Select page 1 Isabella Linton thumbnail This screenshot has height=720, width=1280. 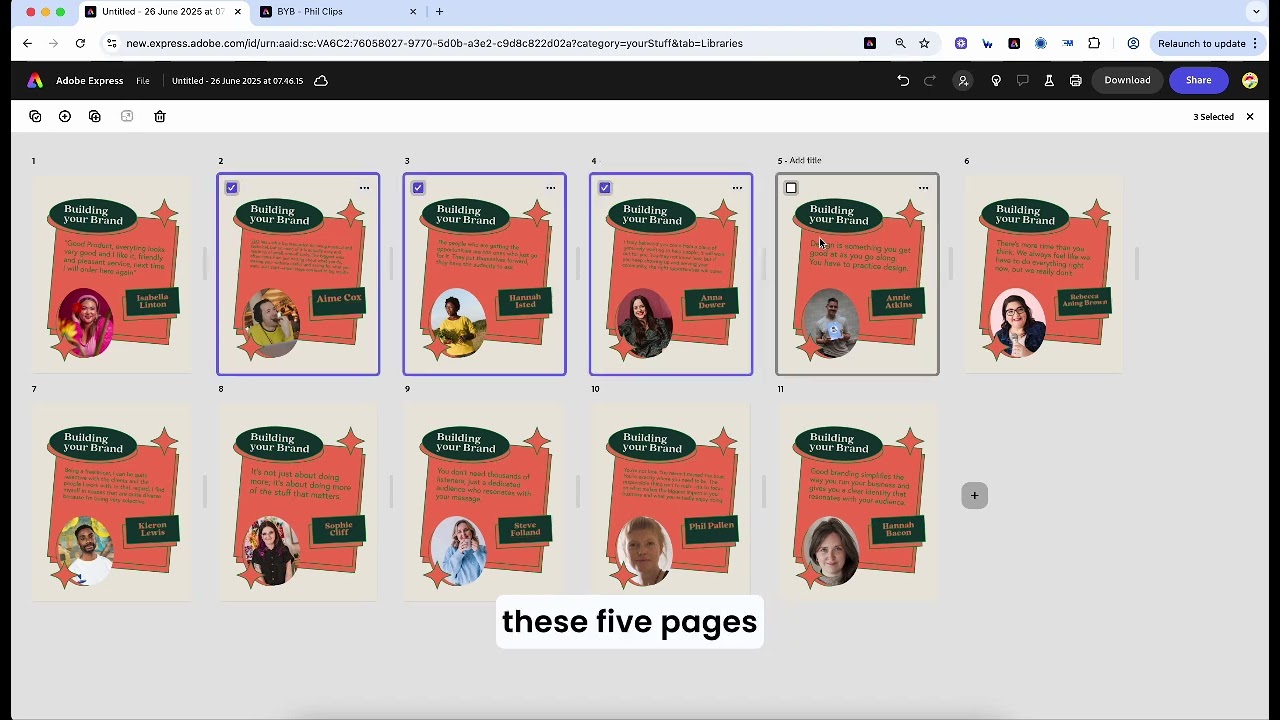click(x=112, y=275)
